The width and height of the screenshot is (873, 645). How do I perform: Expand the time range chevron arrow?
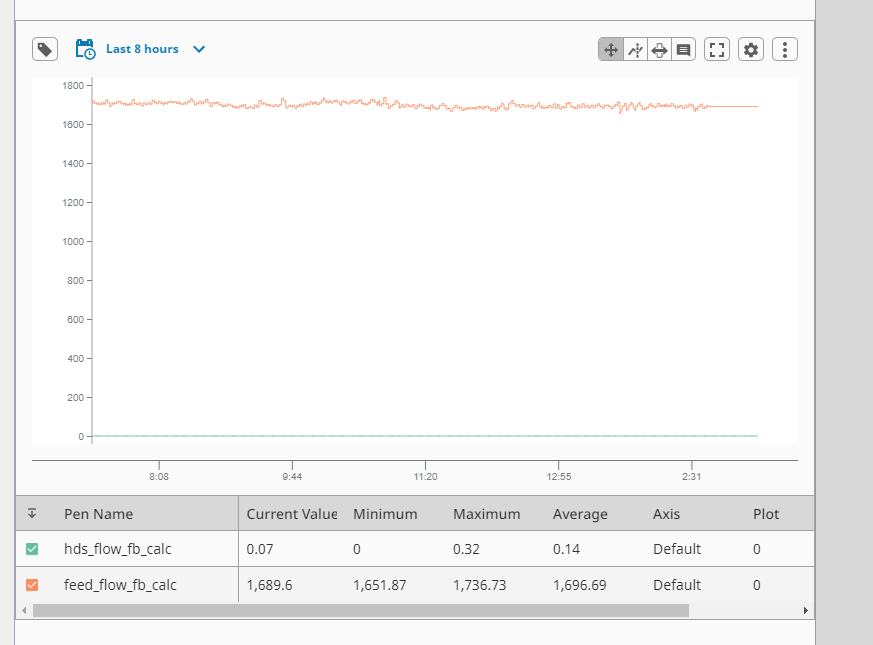pos(199,49)
